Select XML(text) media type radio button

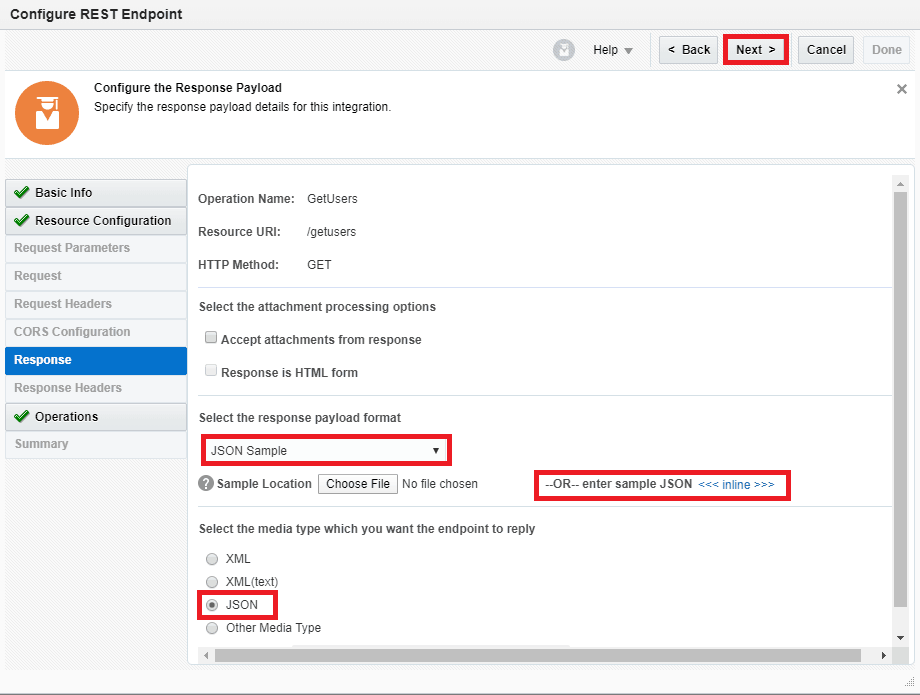(212, 582)
